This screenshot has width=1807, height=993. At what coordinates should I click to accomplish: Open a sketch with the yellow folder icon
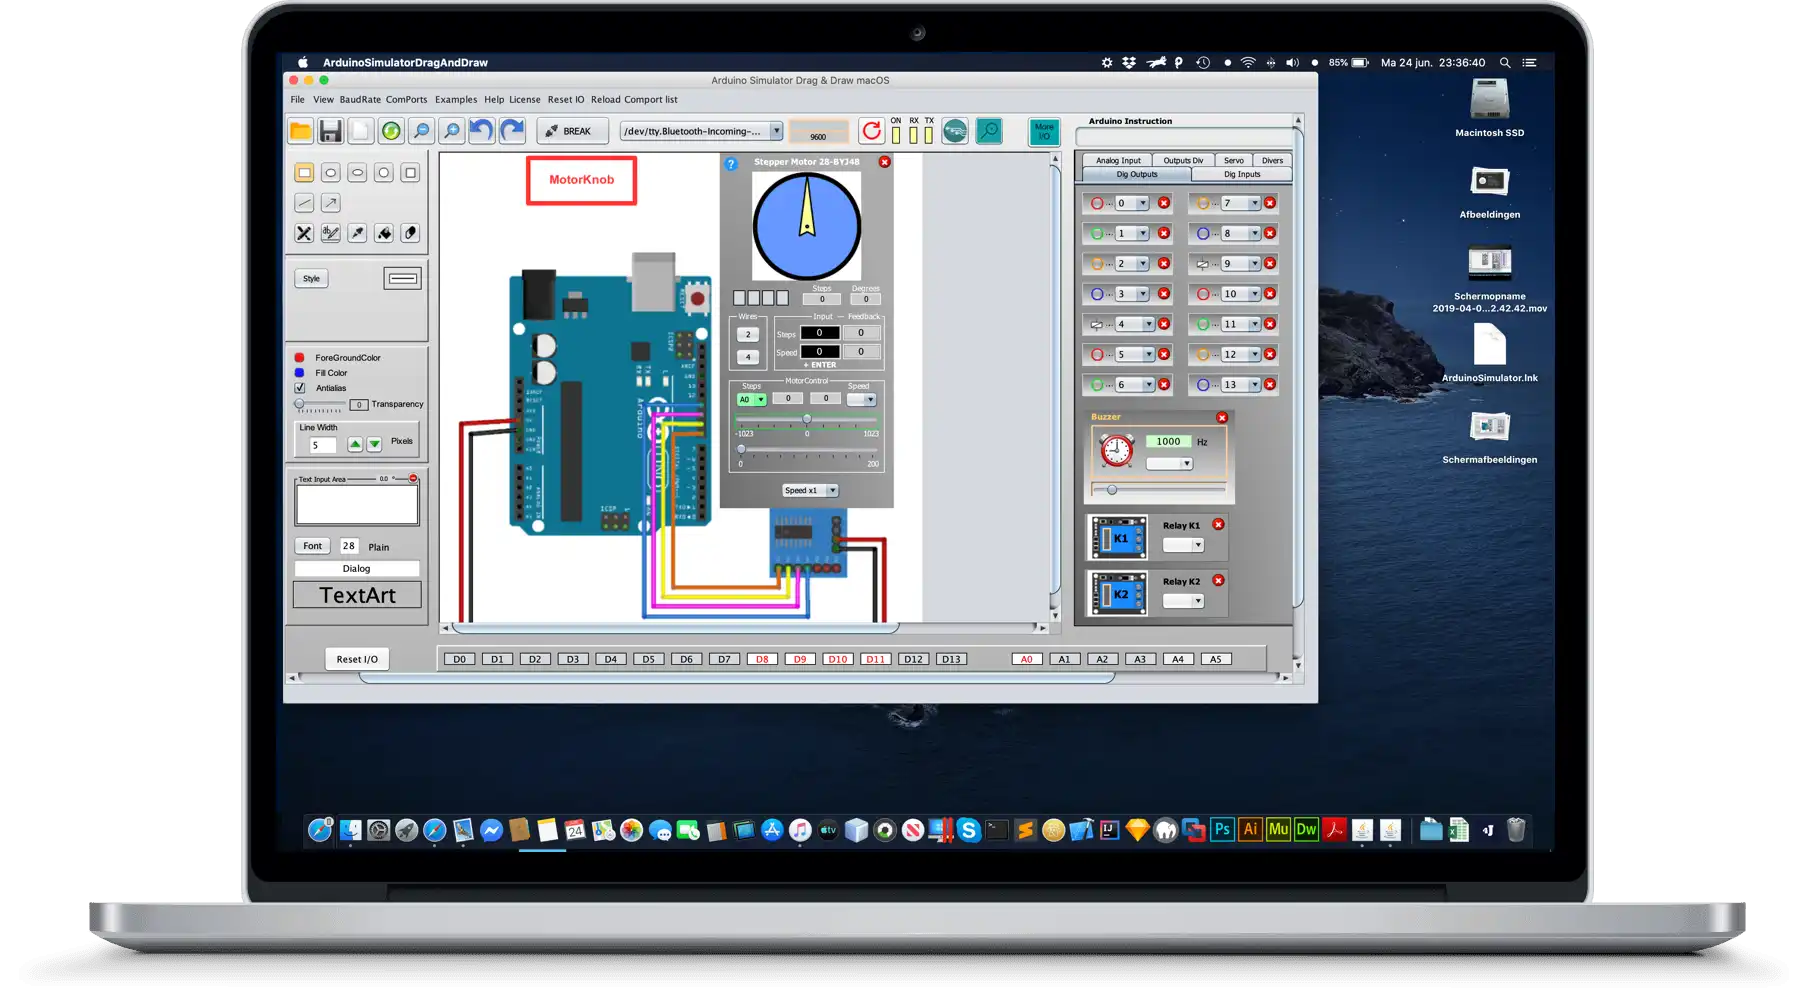coord(300,131)
